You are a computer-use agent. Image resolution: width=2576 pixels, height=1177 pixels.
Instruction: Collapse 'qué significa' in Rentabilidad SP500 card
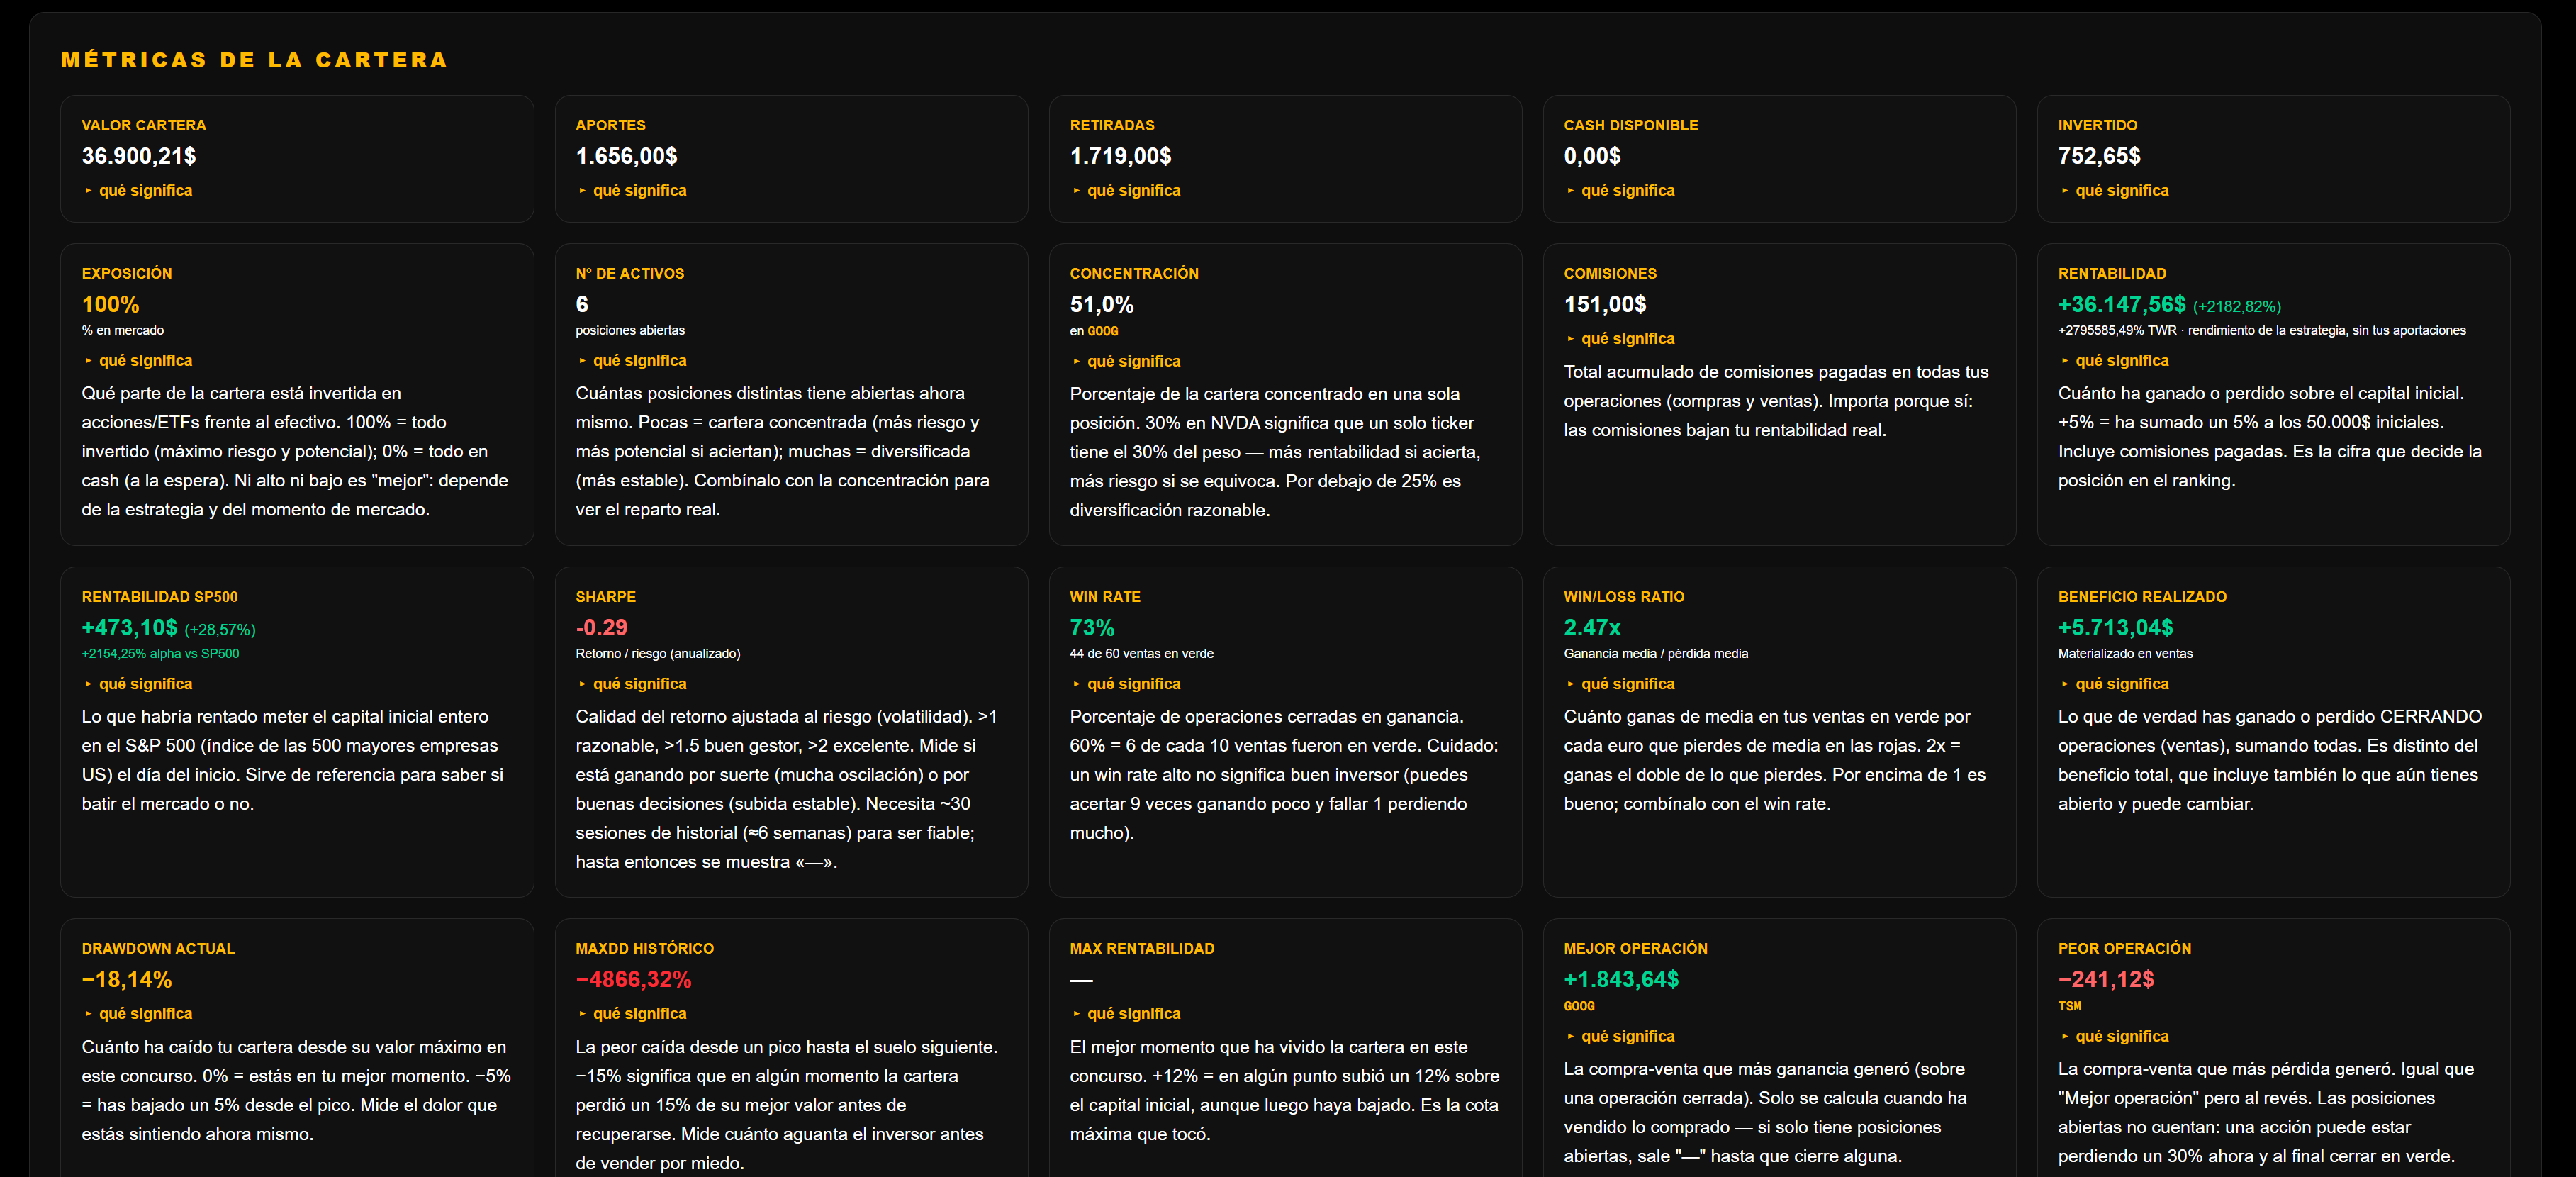pyautogui.click(x=138, y=684)
